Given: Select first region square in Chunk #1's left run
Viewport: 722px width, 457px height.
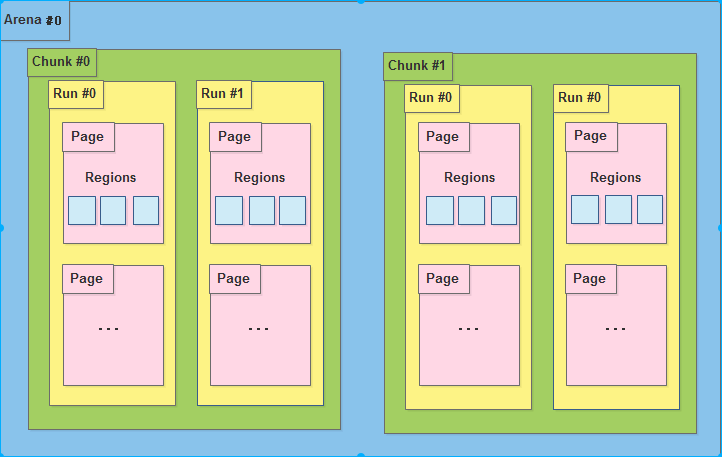Looking at the screenshot, I should 440,211.
